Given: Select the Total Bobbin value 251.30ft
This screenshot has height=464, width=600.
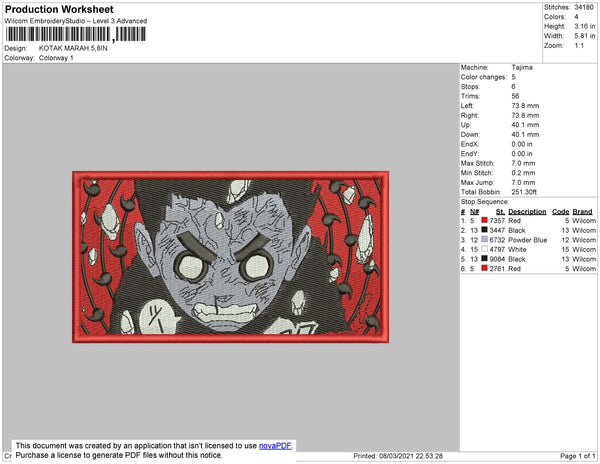Looking at the screenshot, I should coord(524,192).
